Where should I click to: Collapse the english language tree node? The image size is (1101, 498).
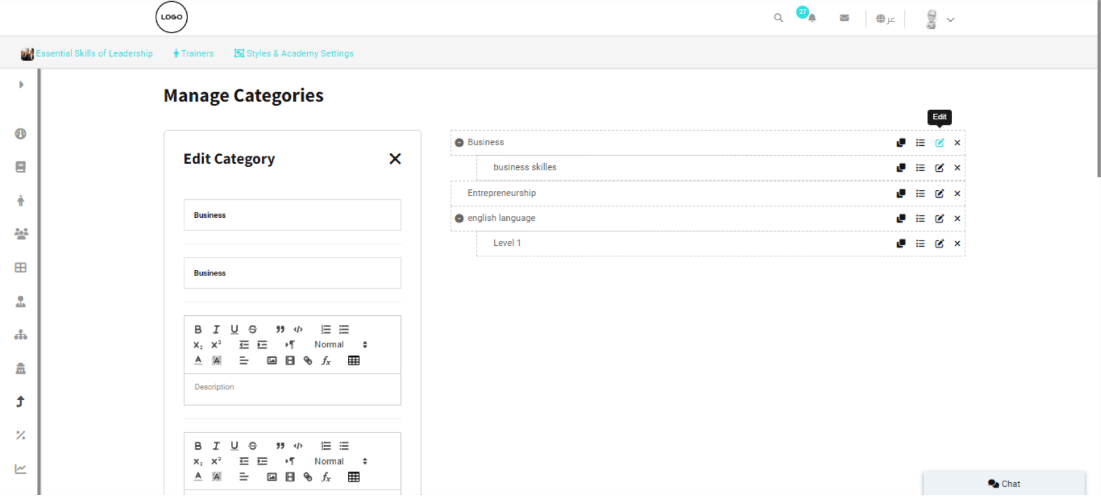459,218
